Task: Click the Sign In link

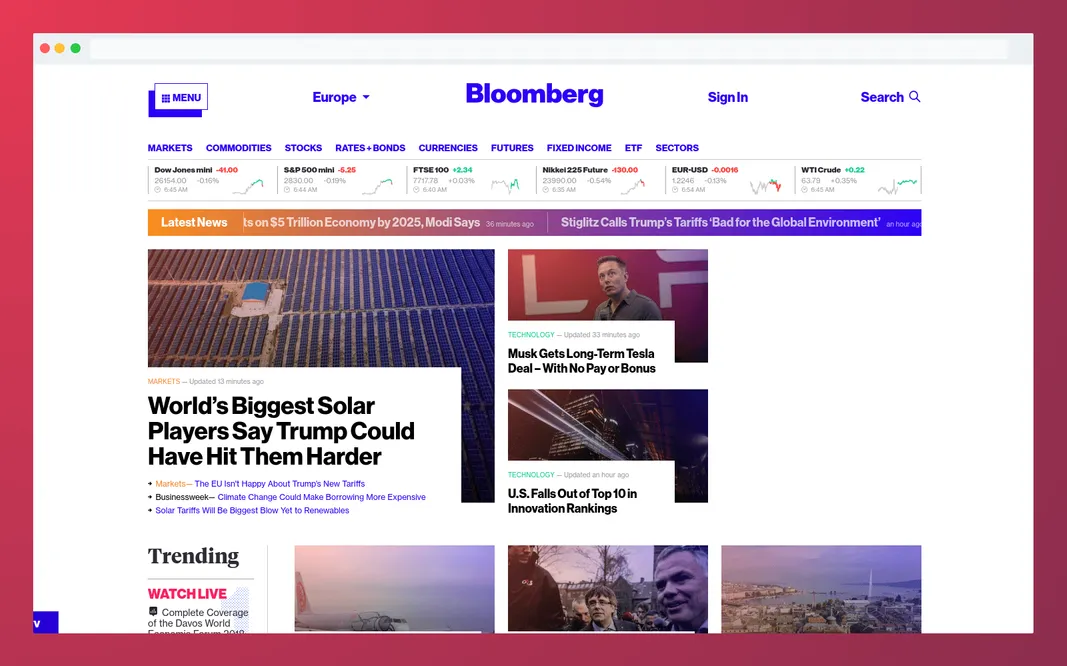Action: tap(727, 97)
